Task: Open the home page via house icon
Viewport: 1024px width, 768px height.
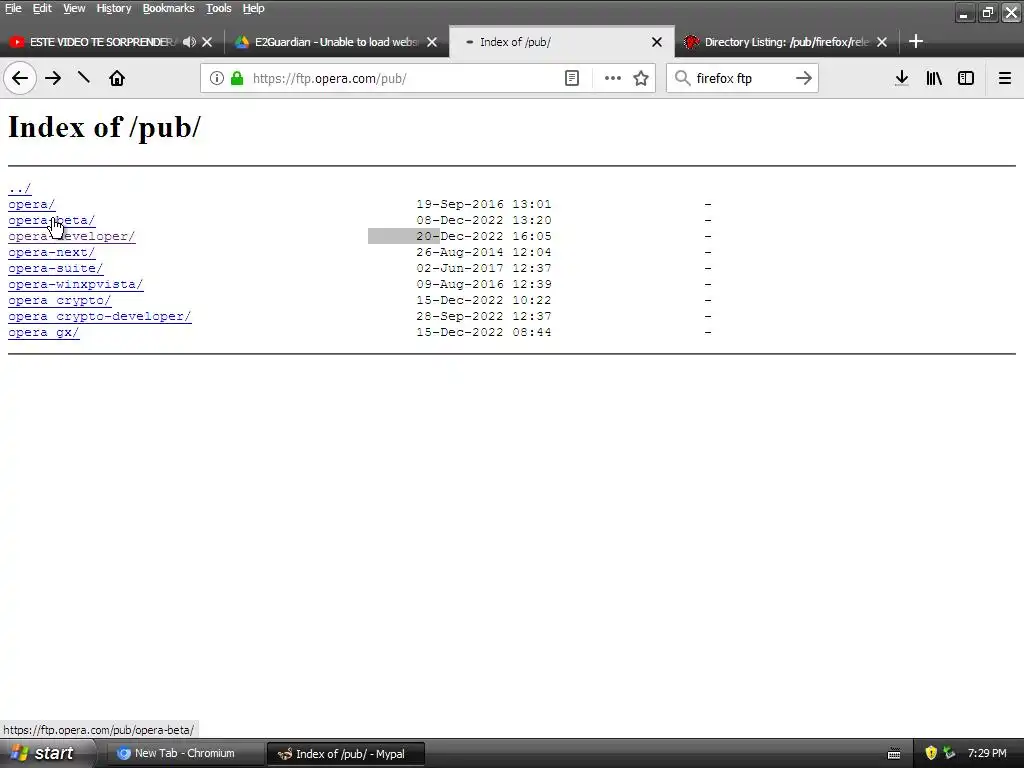Action: [x=117, y=78]
